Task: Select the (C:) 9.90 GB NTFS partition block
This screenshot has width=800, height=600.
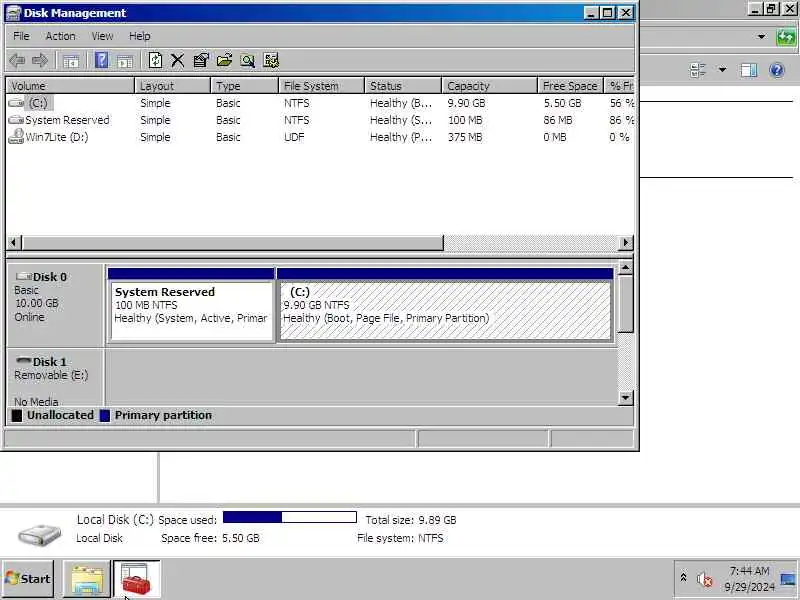Action: click(x=445, y=305)
